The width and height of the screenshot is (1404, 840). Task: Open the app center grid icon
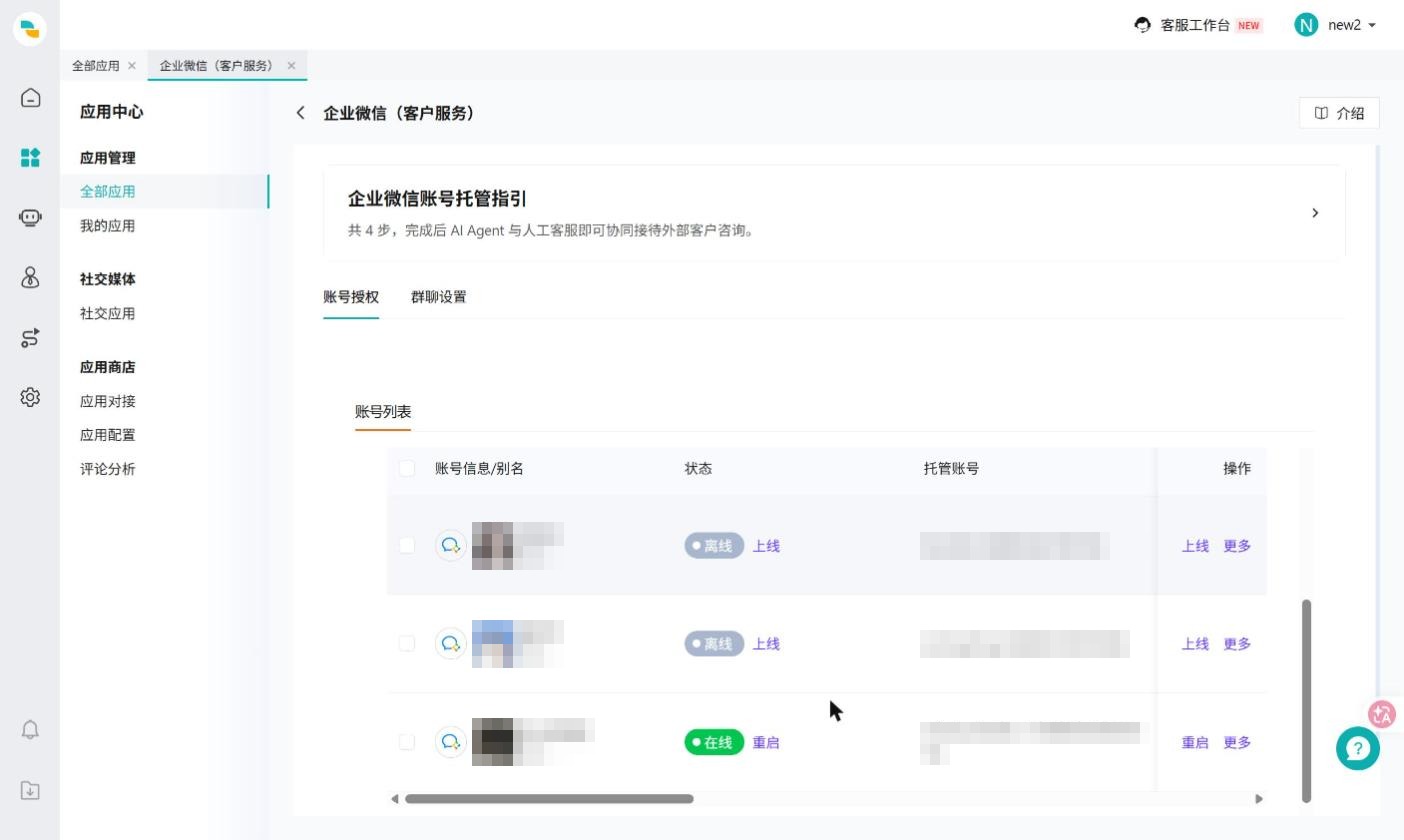click(30, 158)
